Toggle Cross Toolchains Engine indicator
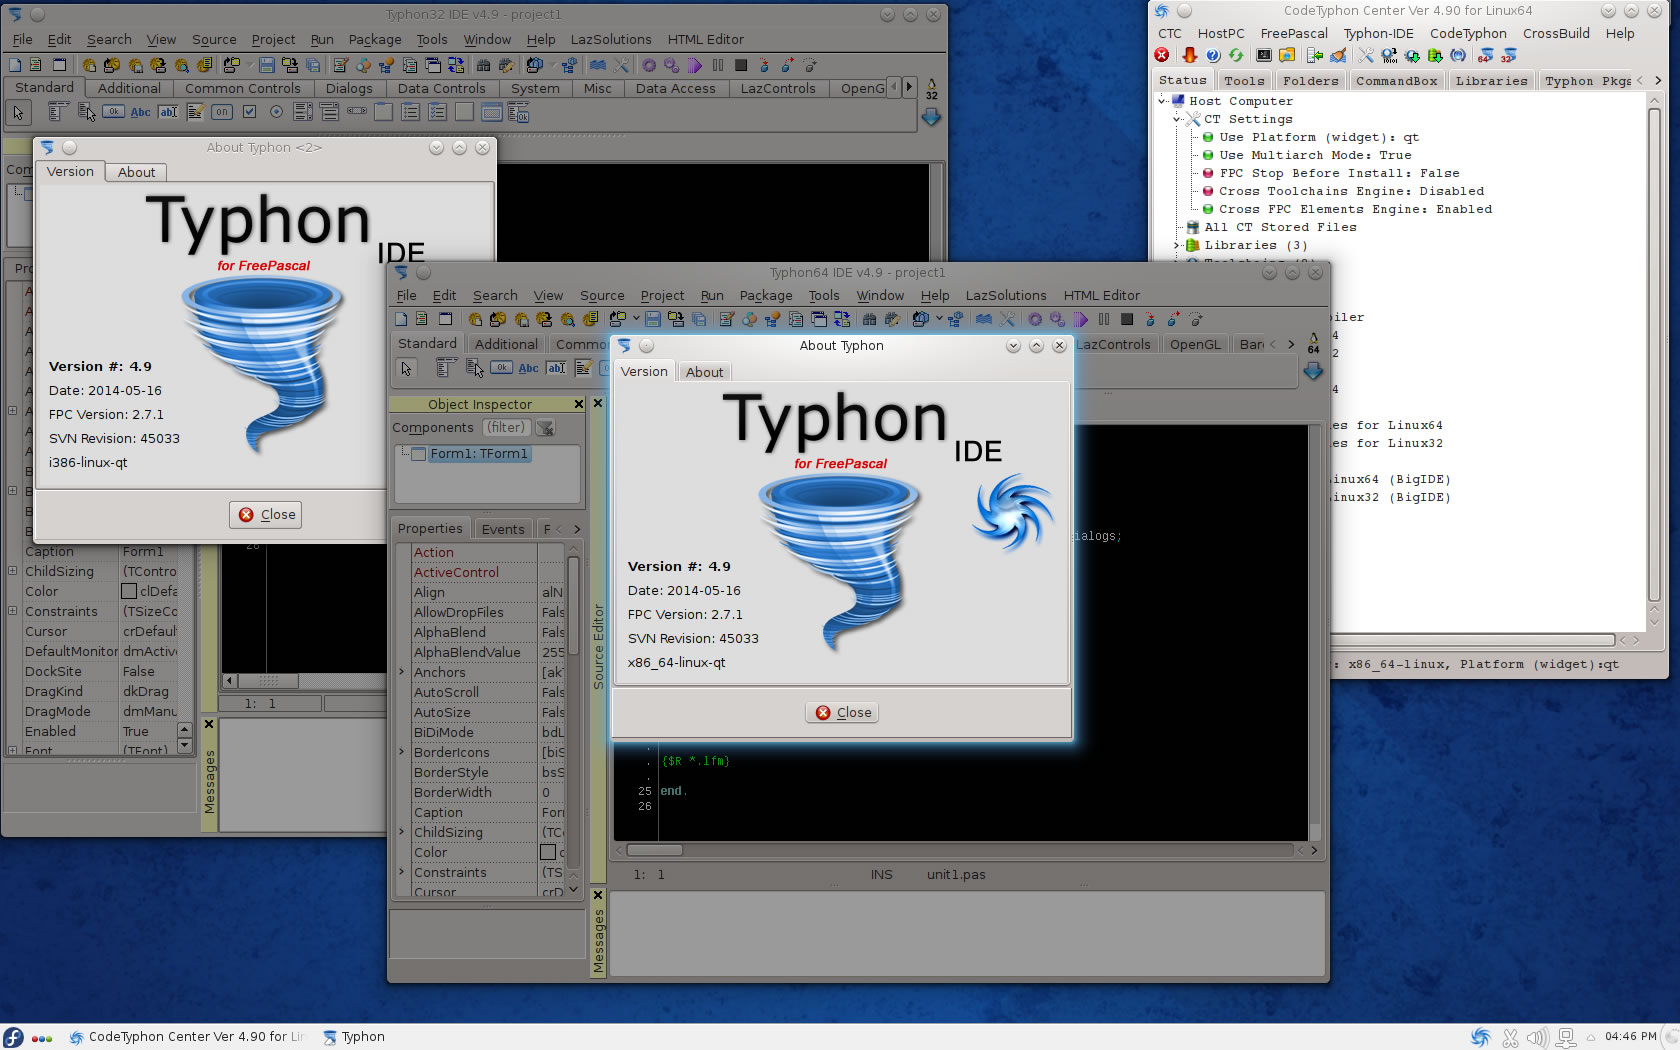 click(x=1207, y=191)
